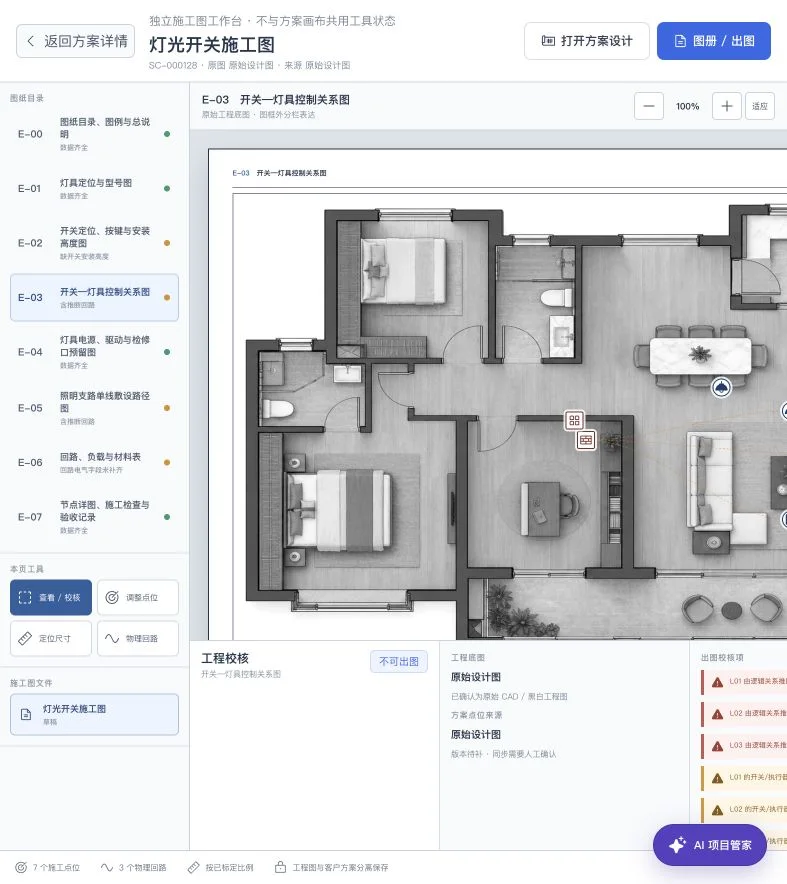Fit the drawing with the 适应 button
The height and width of the screenshot is (884, 787).
760,106
